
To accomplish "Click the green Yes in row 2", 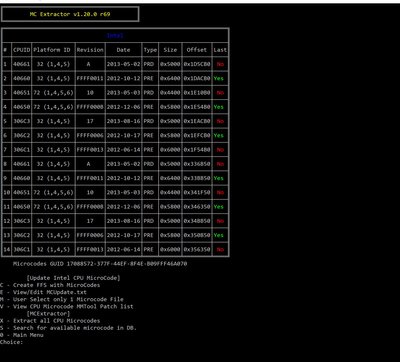I will click(x=219, y=78).
